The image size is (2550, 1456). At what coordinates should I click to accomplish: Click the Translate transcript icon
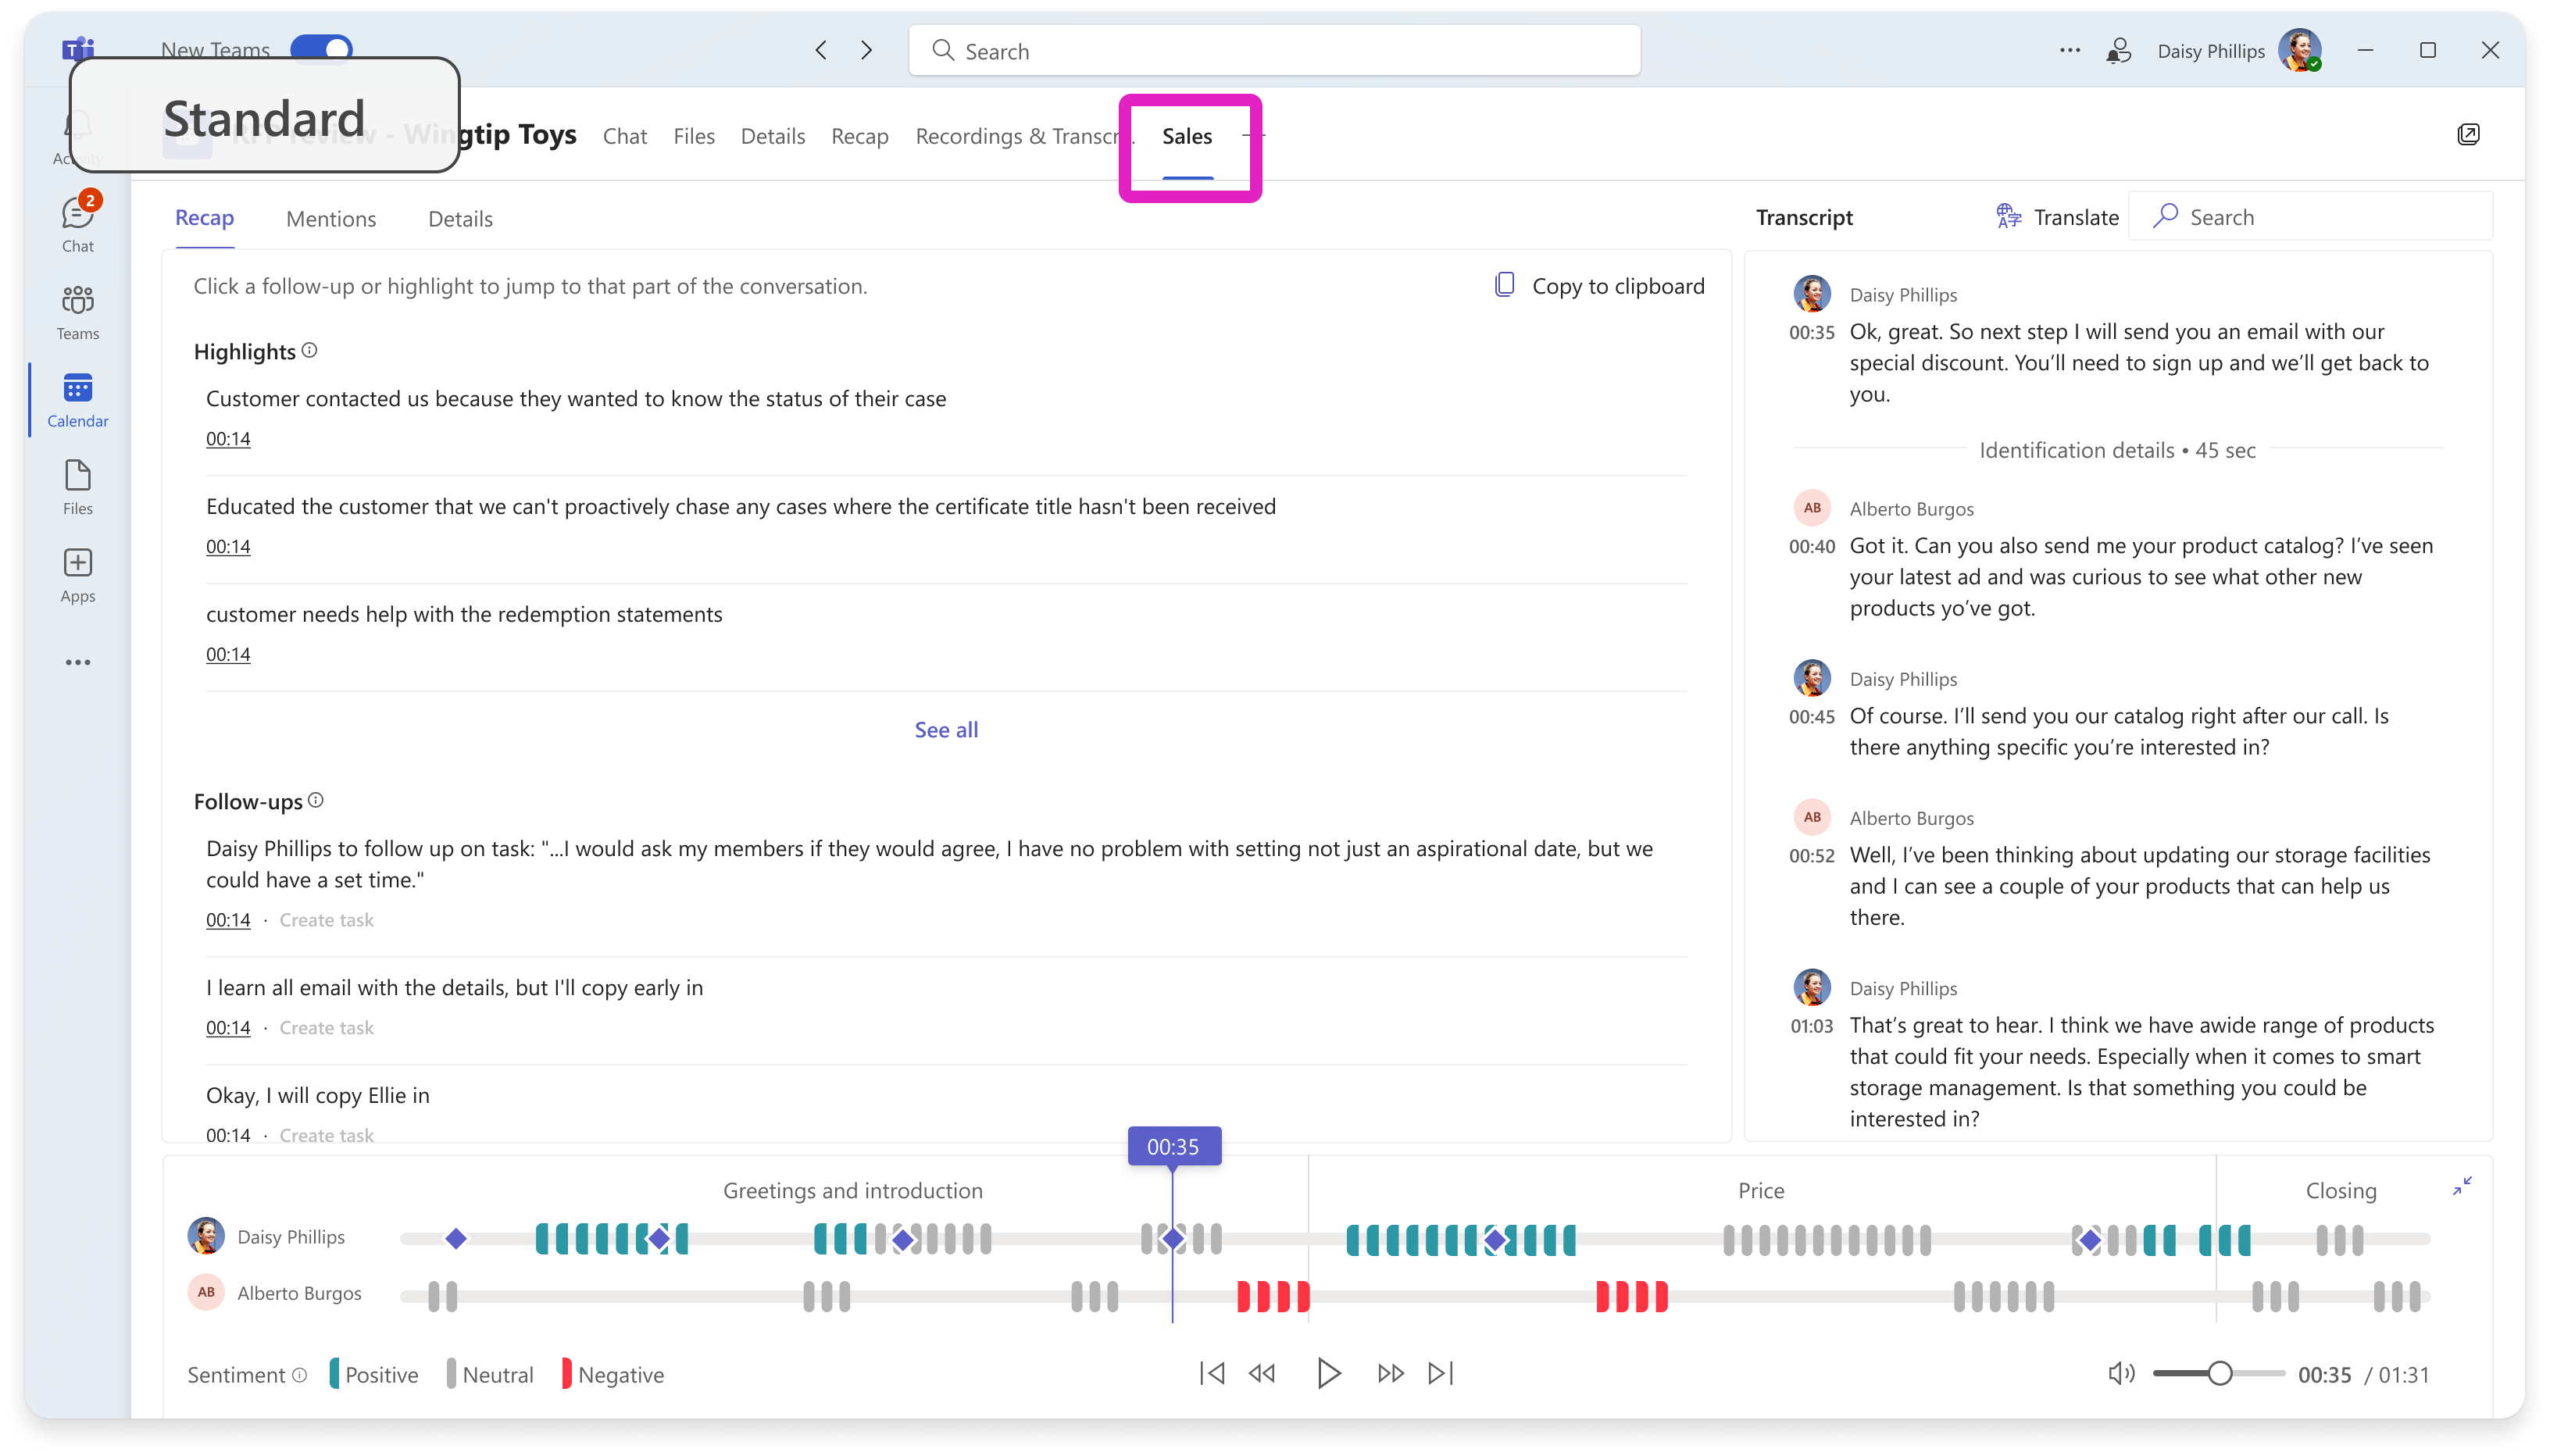click(2008, 217)
